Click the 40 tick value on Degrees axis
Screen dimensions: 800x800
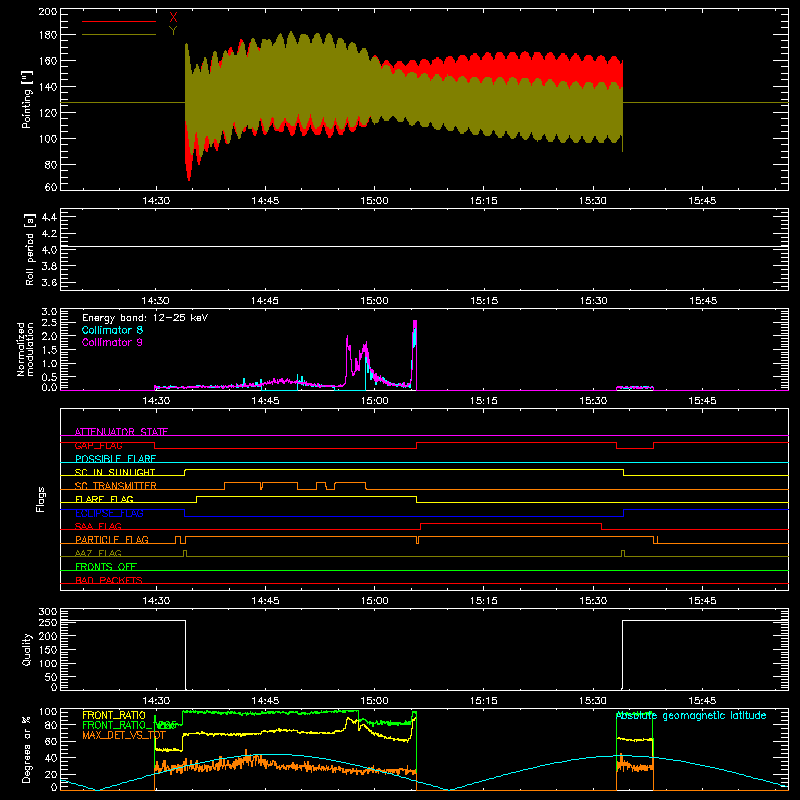point(51,758)
